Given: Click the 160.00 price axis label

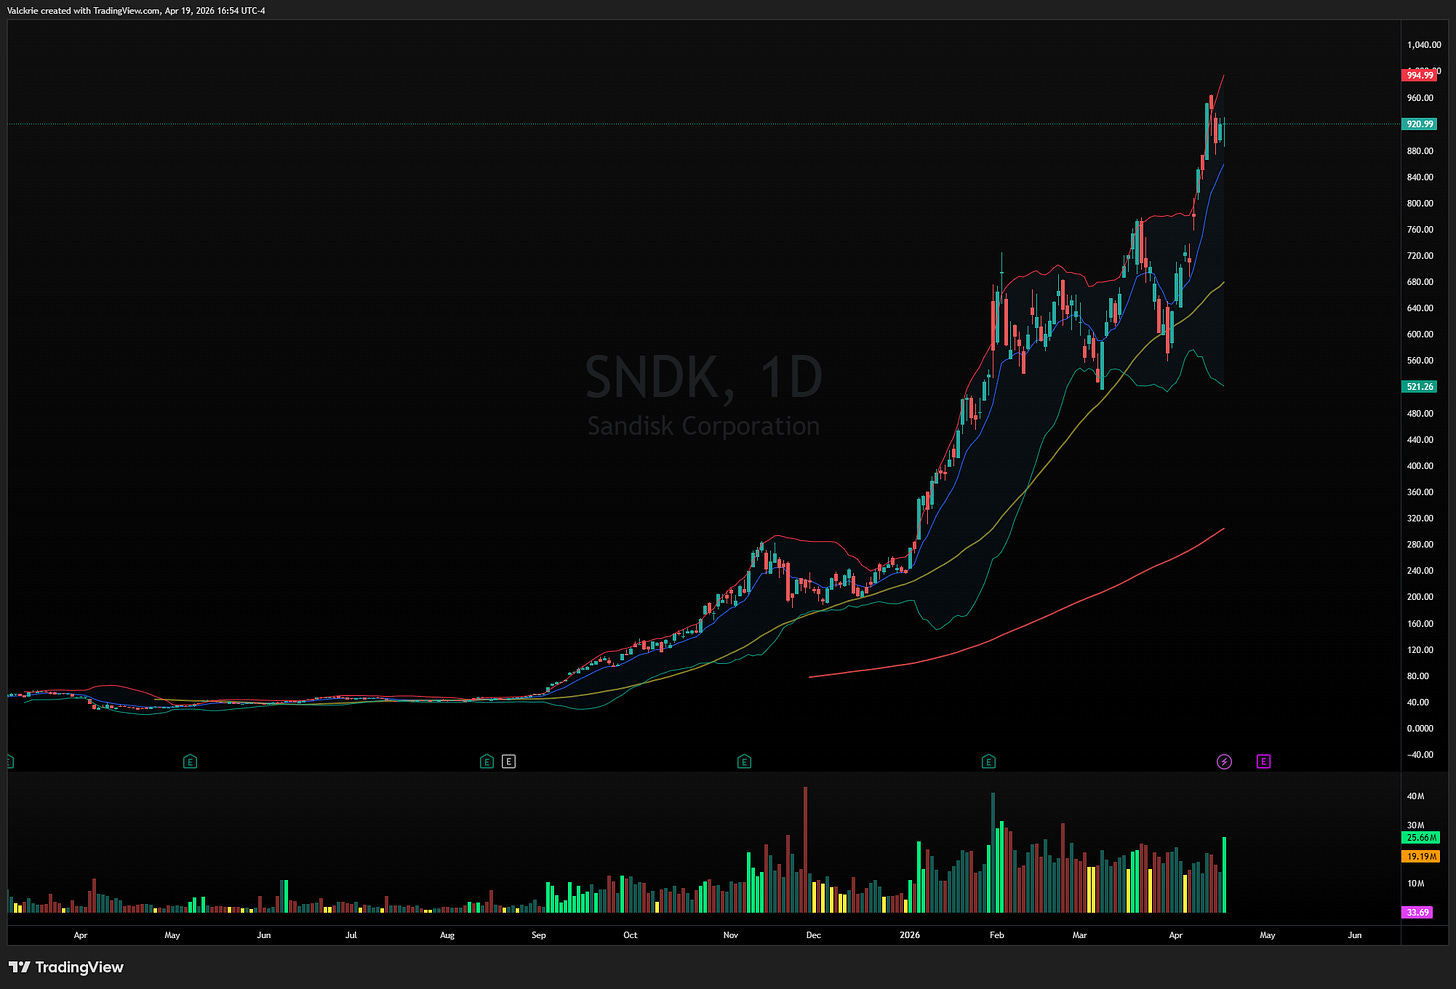Looking at the screenshot, I should (x=1420, y=624).
